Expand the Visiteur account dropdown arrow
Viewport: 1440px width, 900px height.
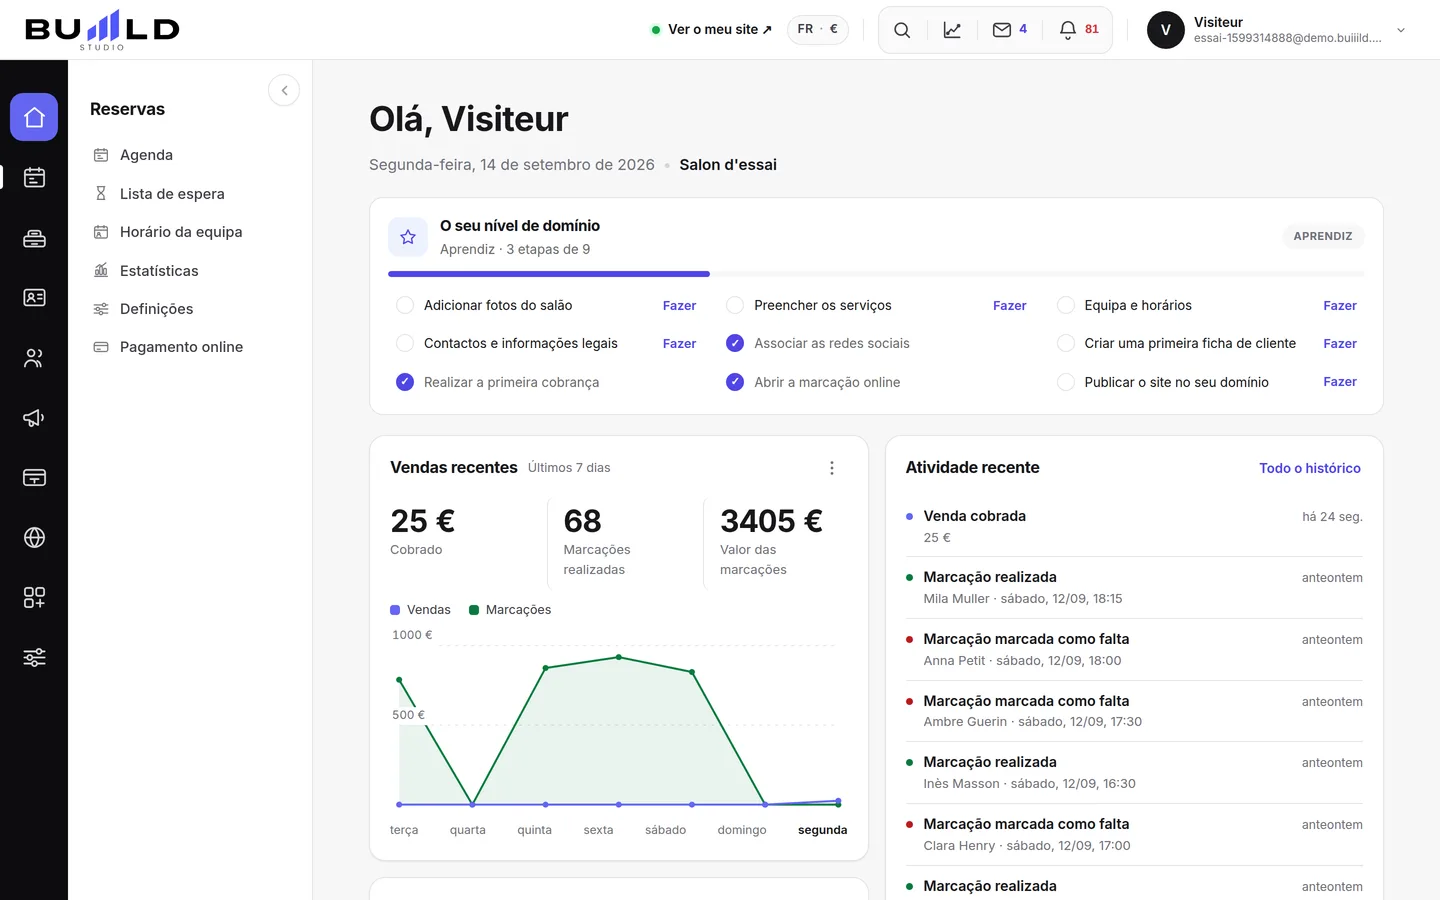(x=1401, y=30)
